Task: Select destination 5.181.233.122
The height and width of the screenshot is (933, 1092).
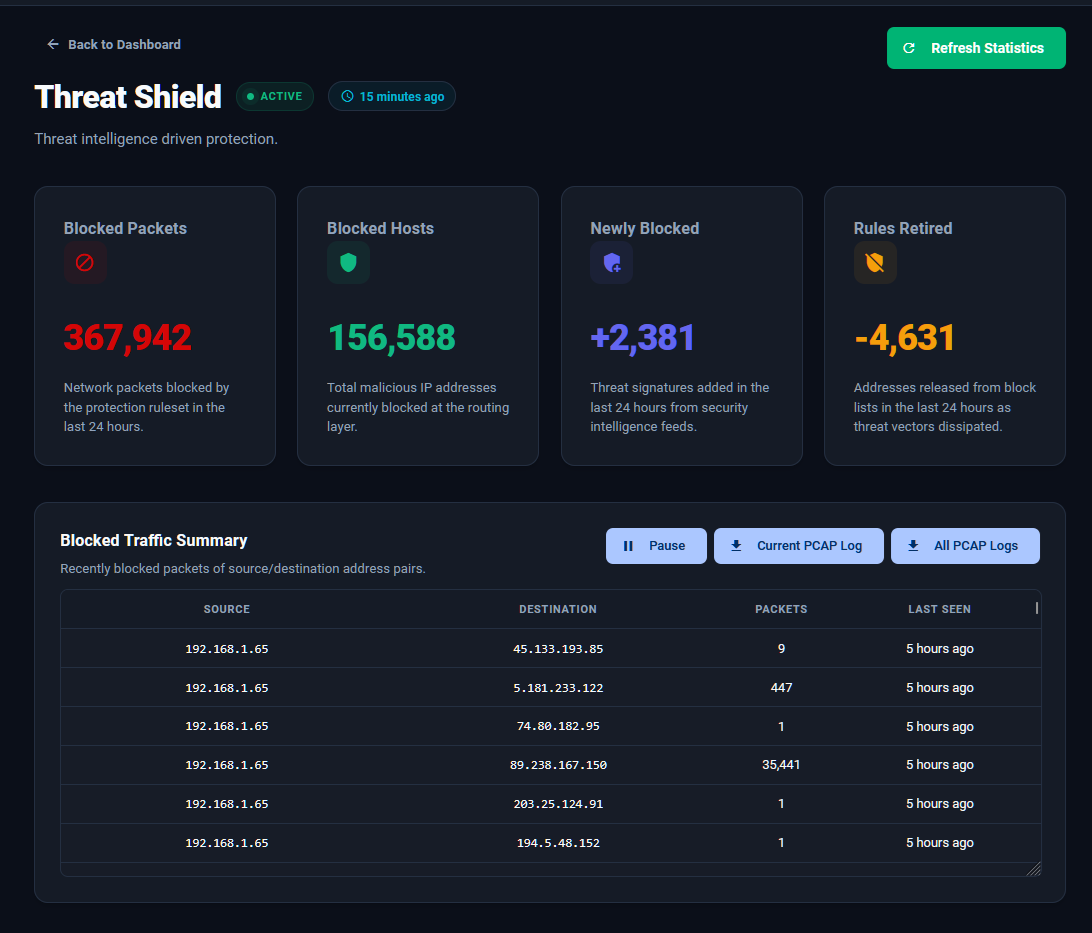Action: click(558, 688)
